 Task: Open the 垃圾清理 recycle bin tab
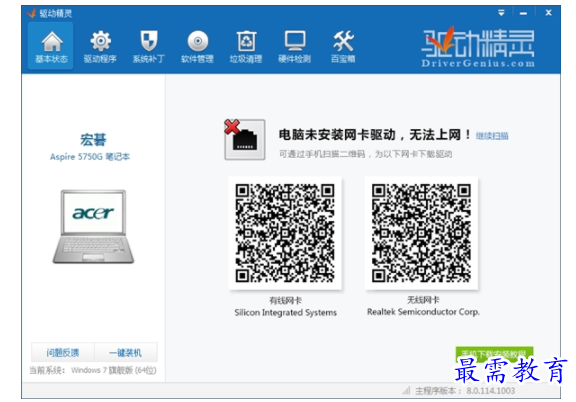[246, 46]
